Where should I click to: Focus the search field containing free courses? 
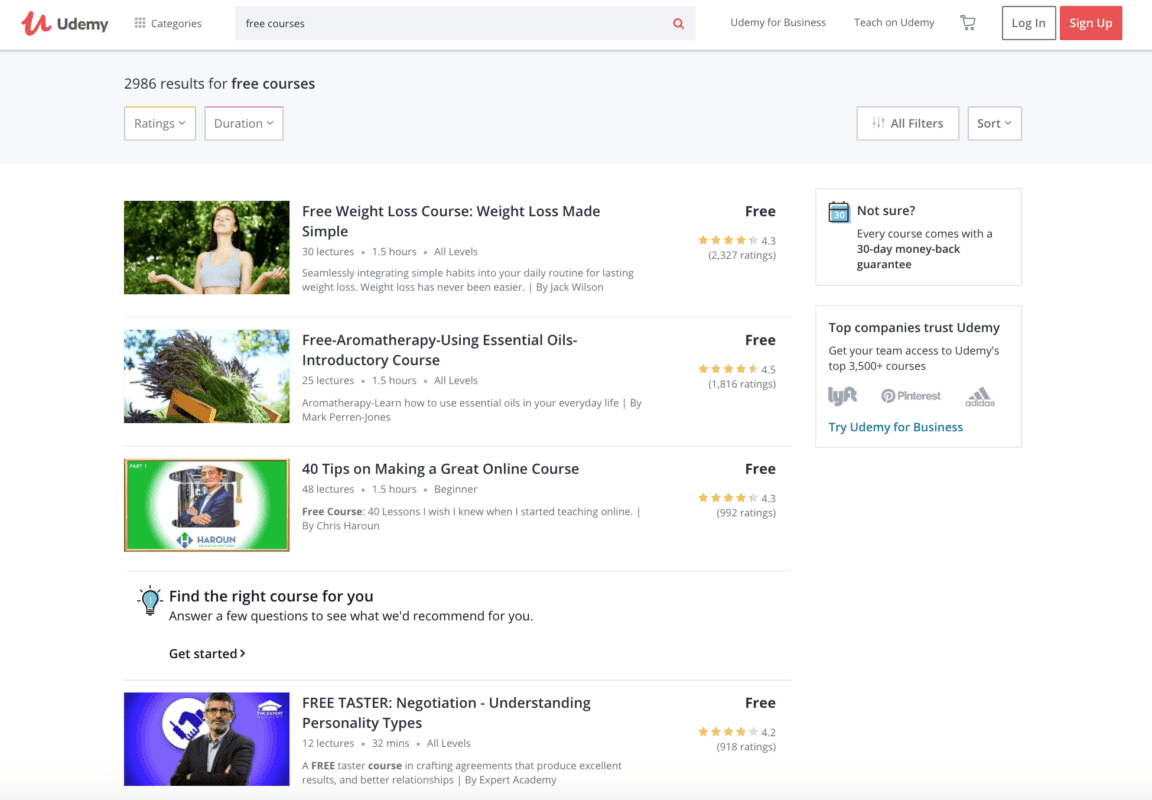click(450, 24)
